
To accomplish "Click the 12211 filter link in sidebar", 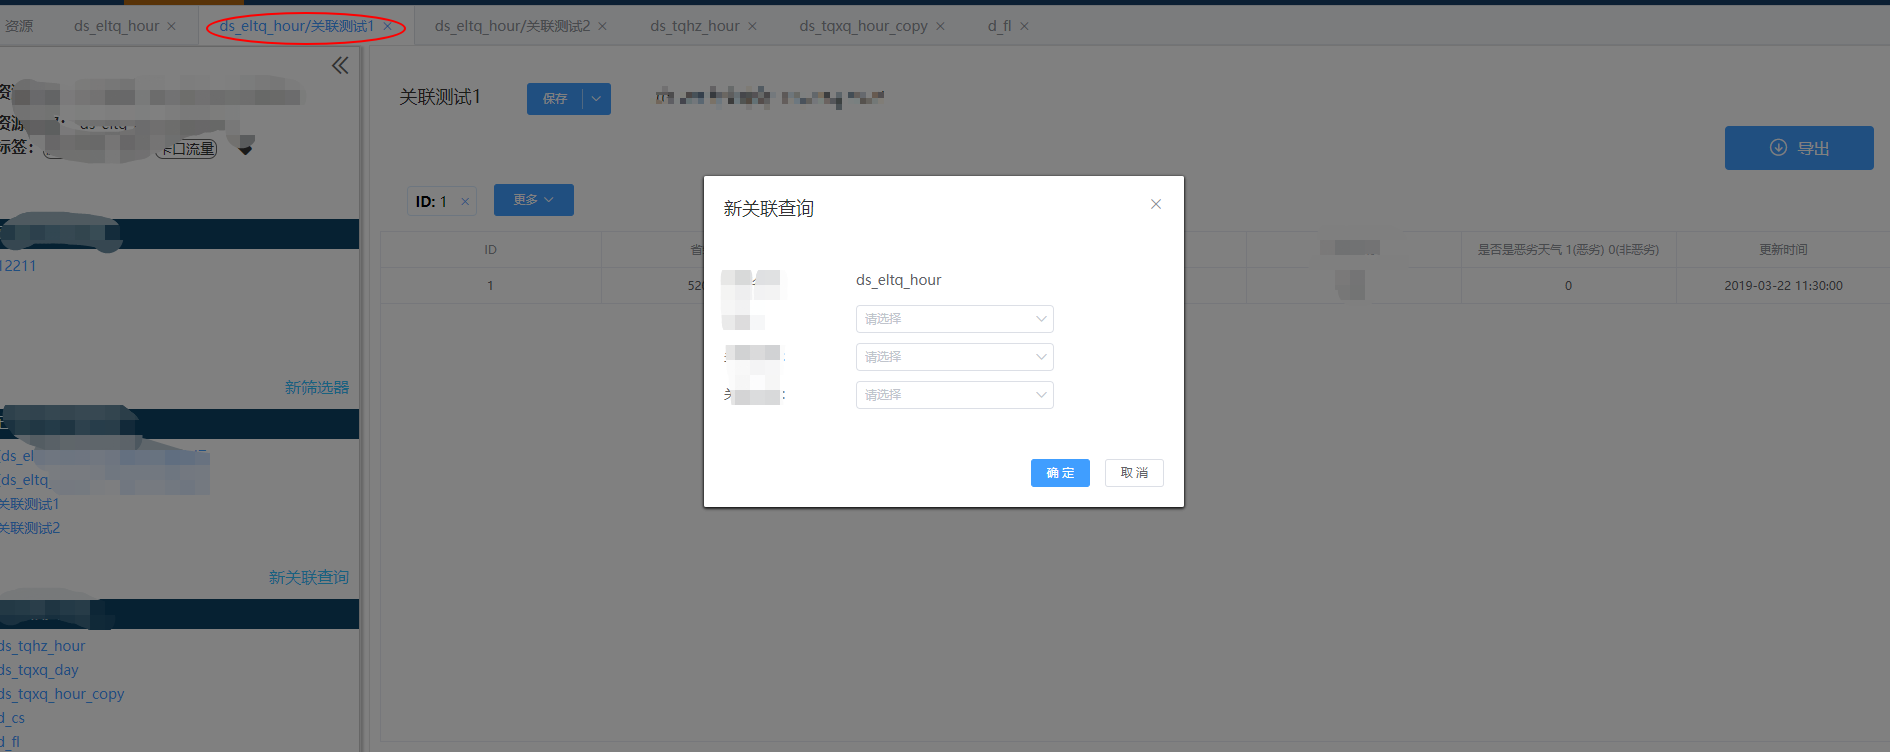I will tap(18, 266).
